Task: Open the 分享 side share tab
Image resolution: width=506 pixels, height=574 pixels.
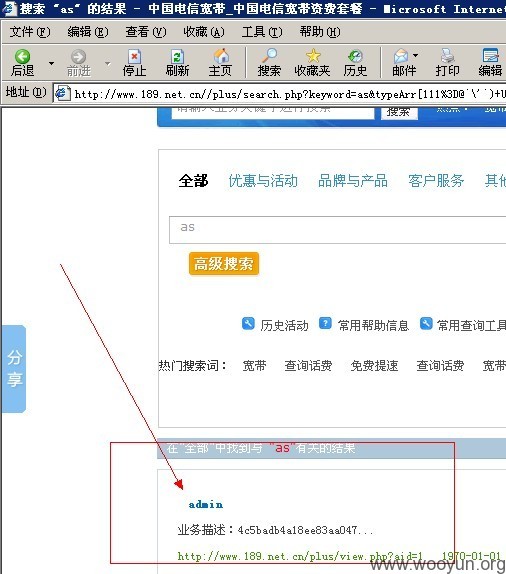Action: [x=14, y=369]
